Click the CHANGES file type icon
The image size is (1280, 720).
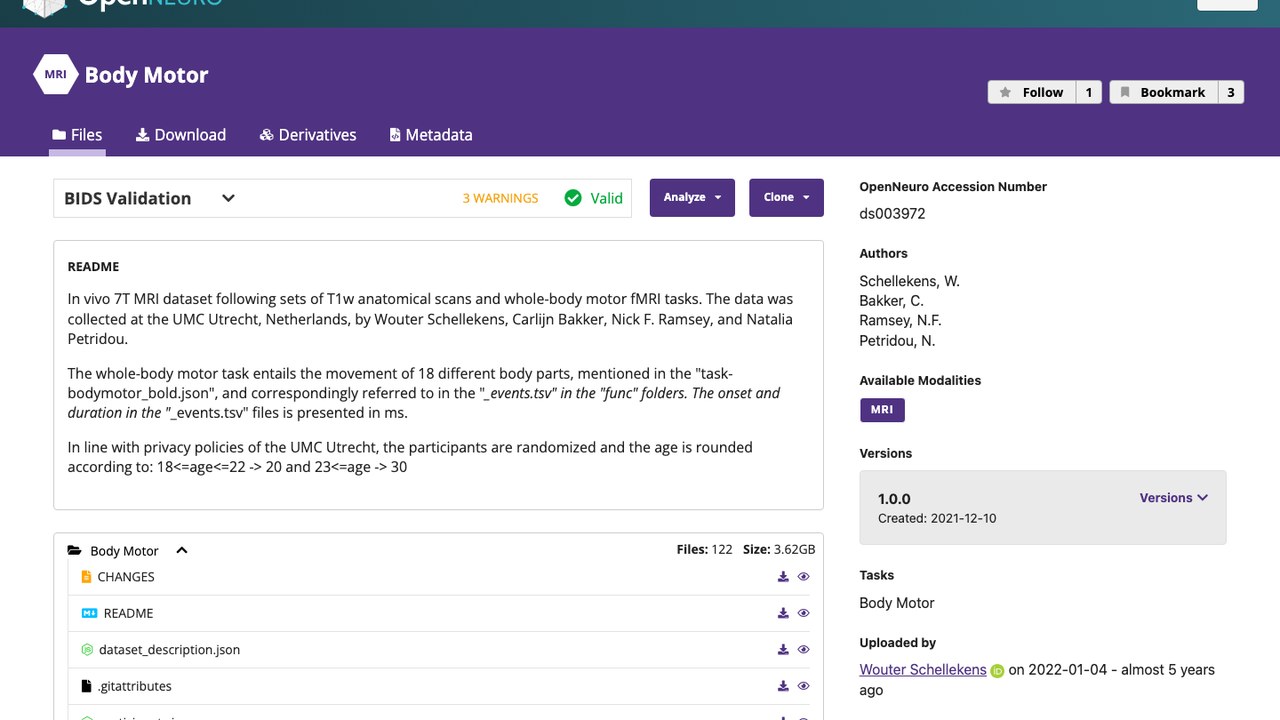86,577
